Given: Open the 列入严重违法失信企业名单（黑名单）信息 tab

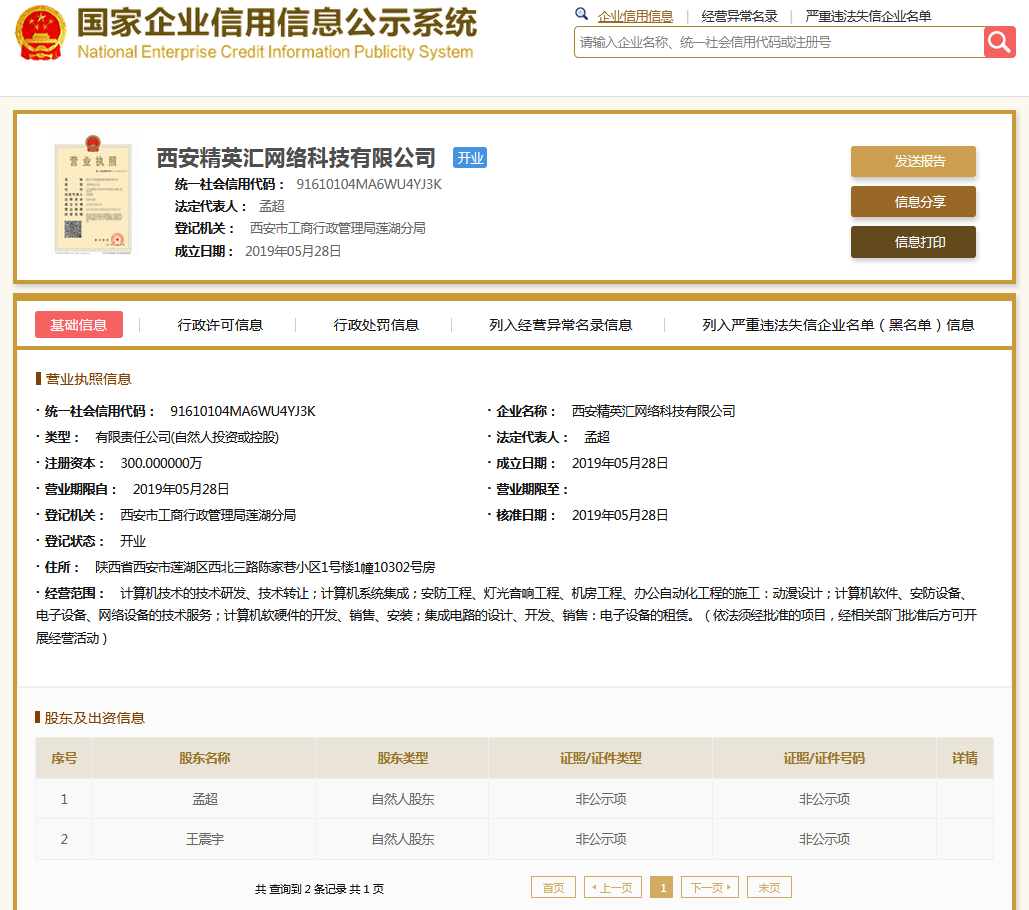Looking at the screenshot, I should 838,325.
